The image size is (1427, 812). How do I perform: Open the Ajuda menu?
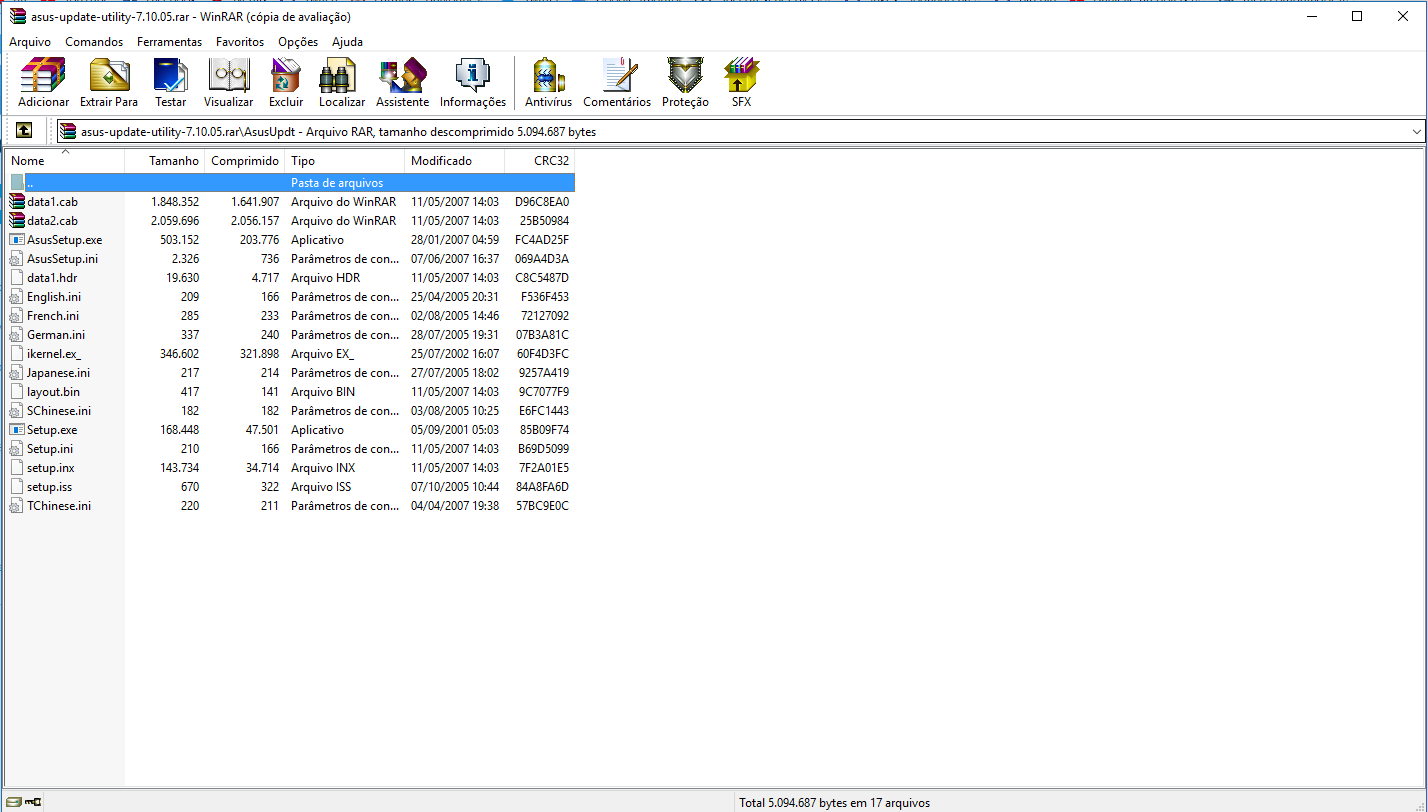pos(347,42)
